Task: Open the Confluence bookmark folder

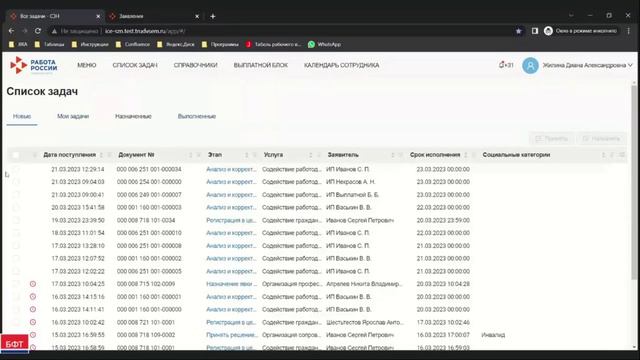Action: 133,44
